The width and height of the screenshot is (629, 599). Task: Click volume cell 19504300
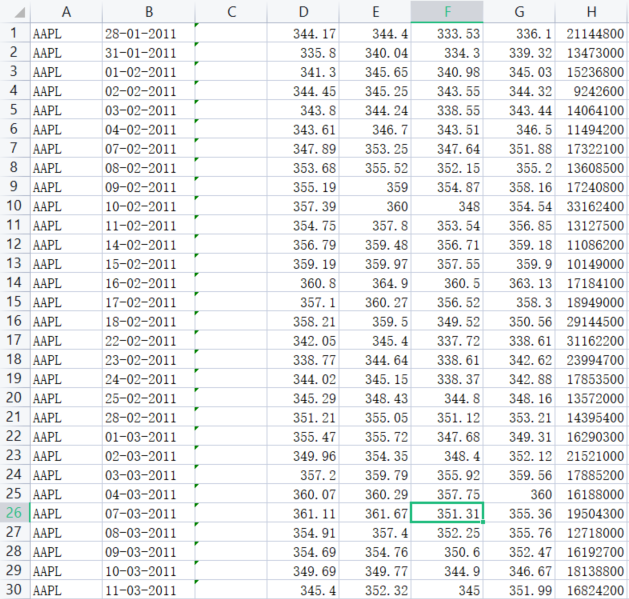click(592, 513)
